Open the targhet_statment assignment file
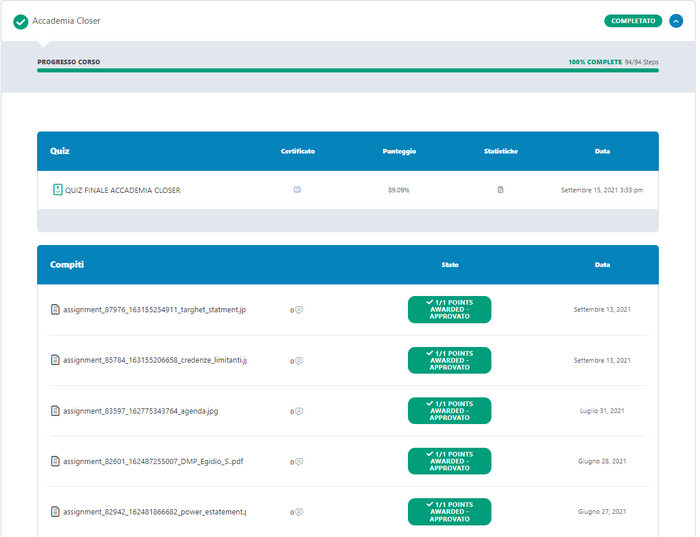700x537 pixels. pos(153,310)
